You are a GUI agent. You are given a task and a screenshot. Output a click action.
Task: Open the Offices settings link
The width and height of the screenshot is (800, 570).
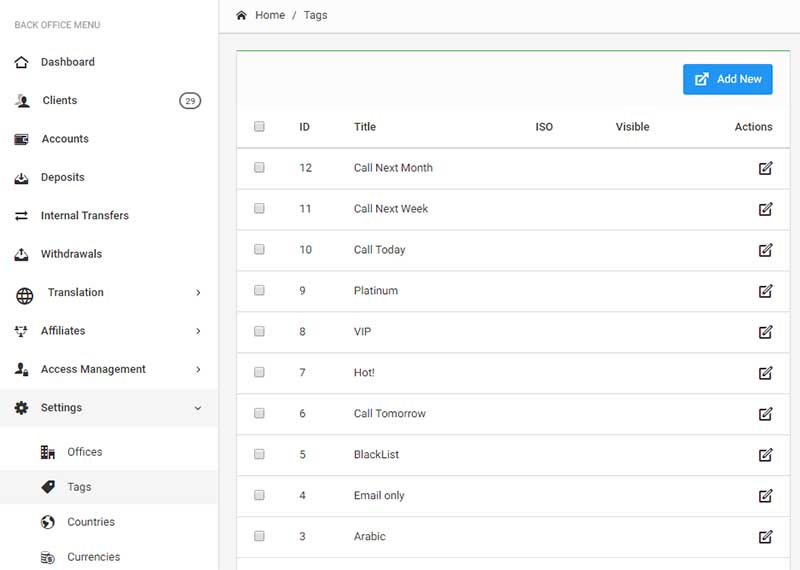tap(84, 452)
